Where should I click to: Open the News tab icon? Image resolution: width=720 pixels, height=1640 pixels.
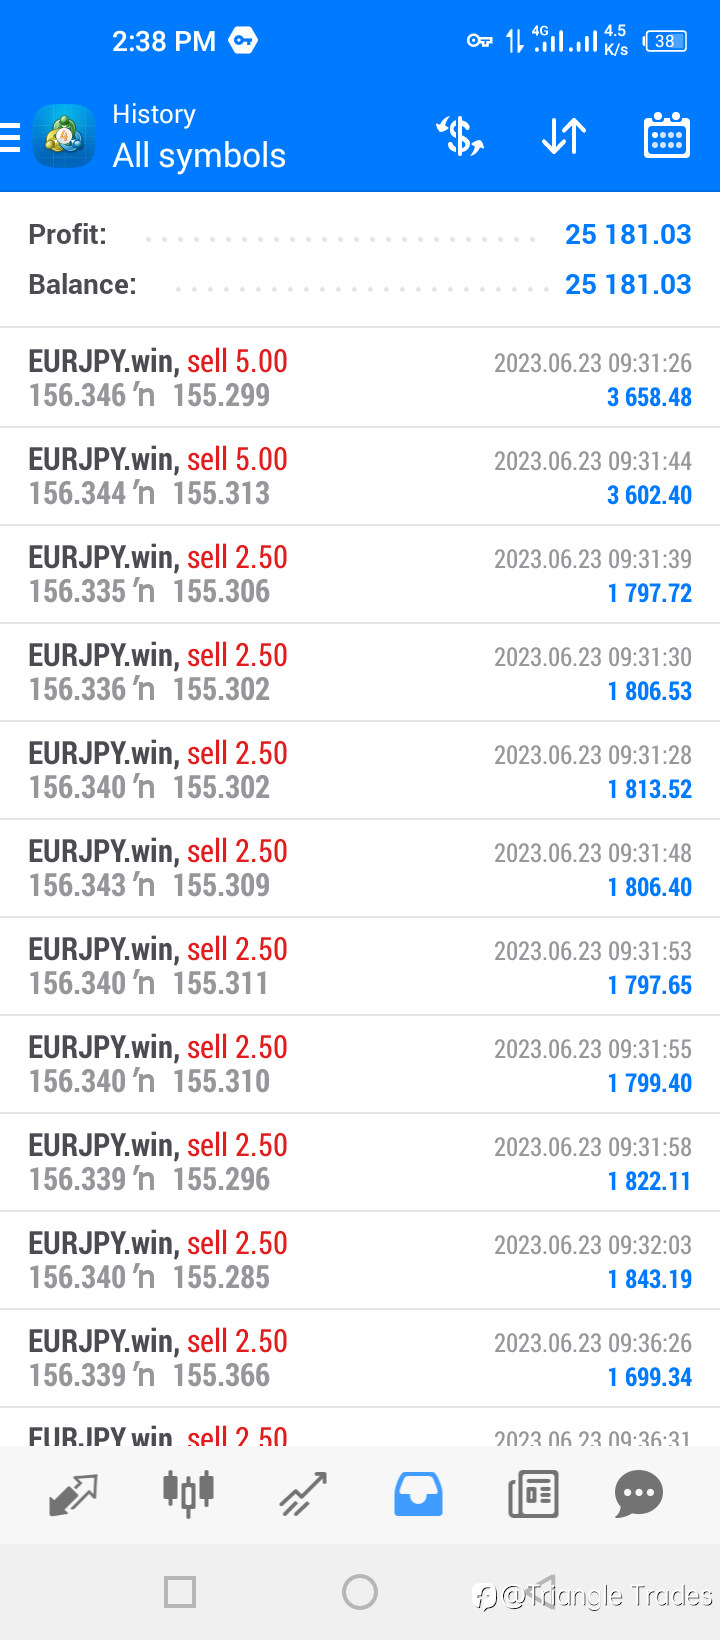(533, 1494)
